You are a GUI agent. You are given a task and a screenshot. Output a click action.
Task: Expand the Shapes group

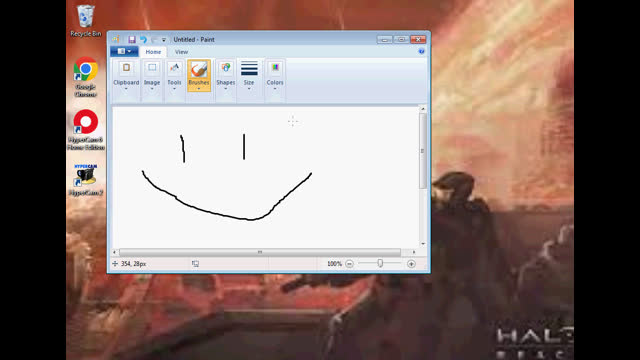[x=225, y=80]
